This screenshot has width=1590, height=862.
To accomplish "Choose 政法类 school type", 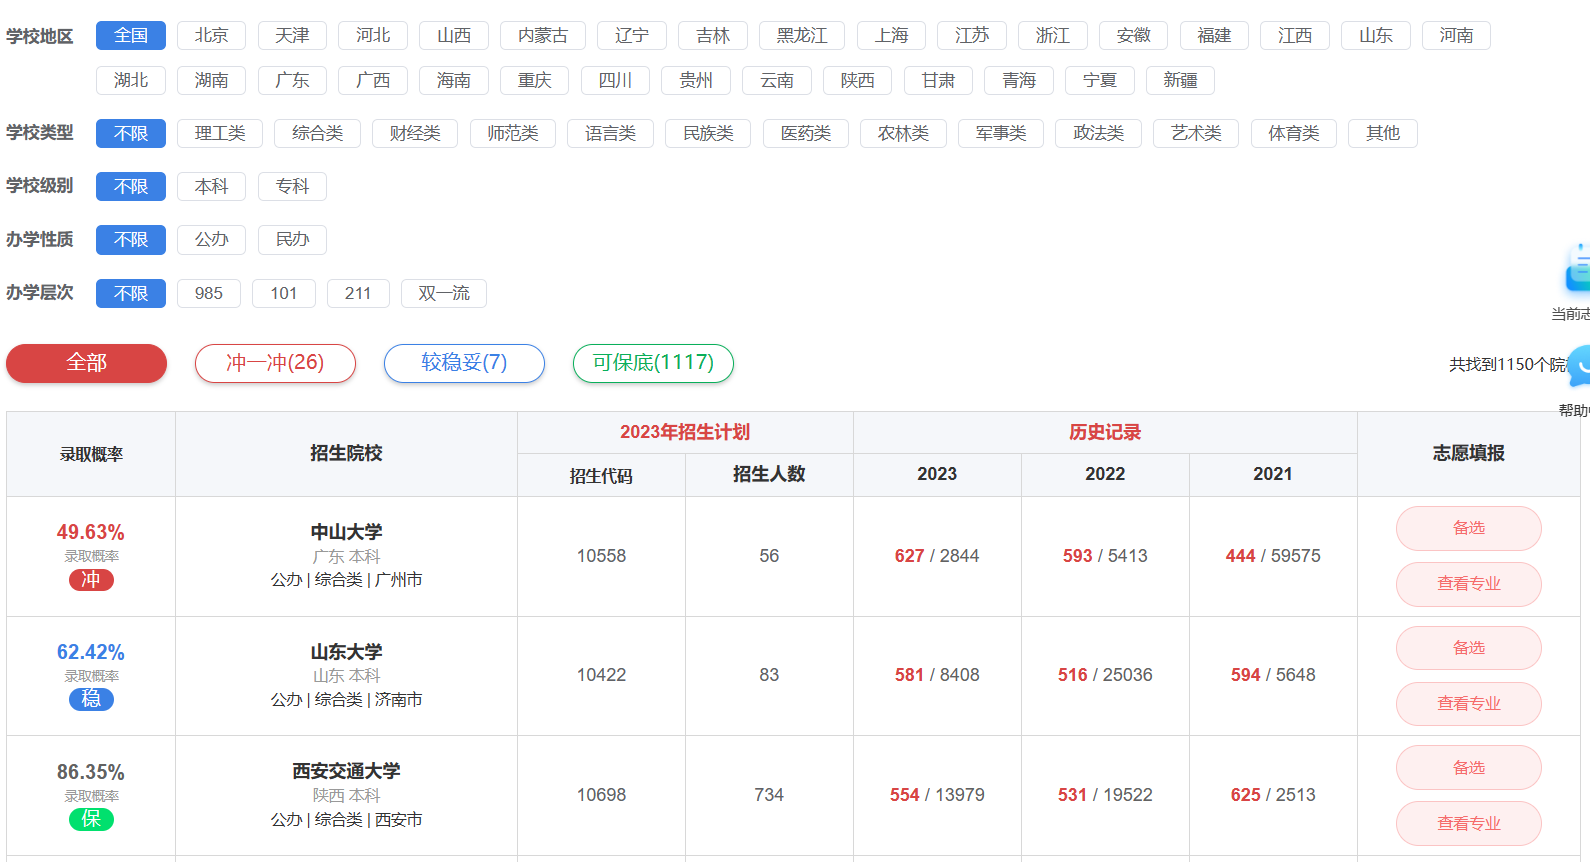I will tap(1098, 133).
